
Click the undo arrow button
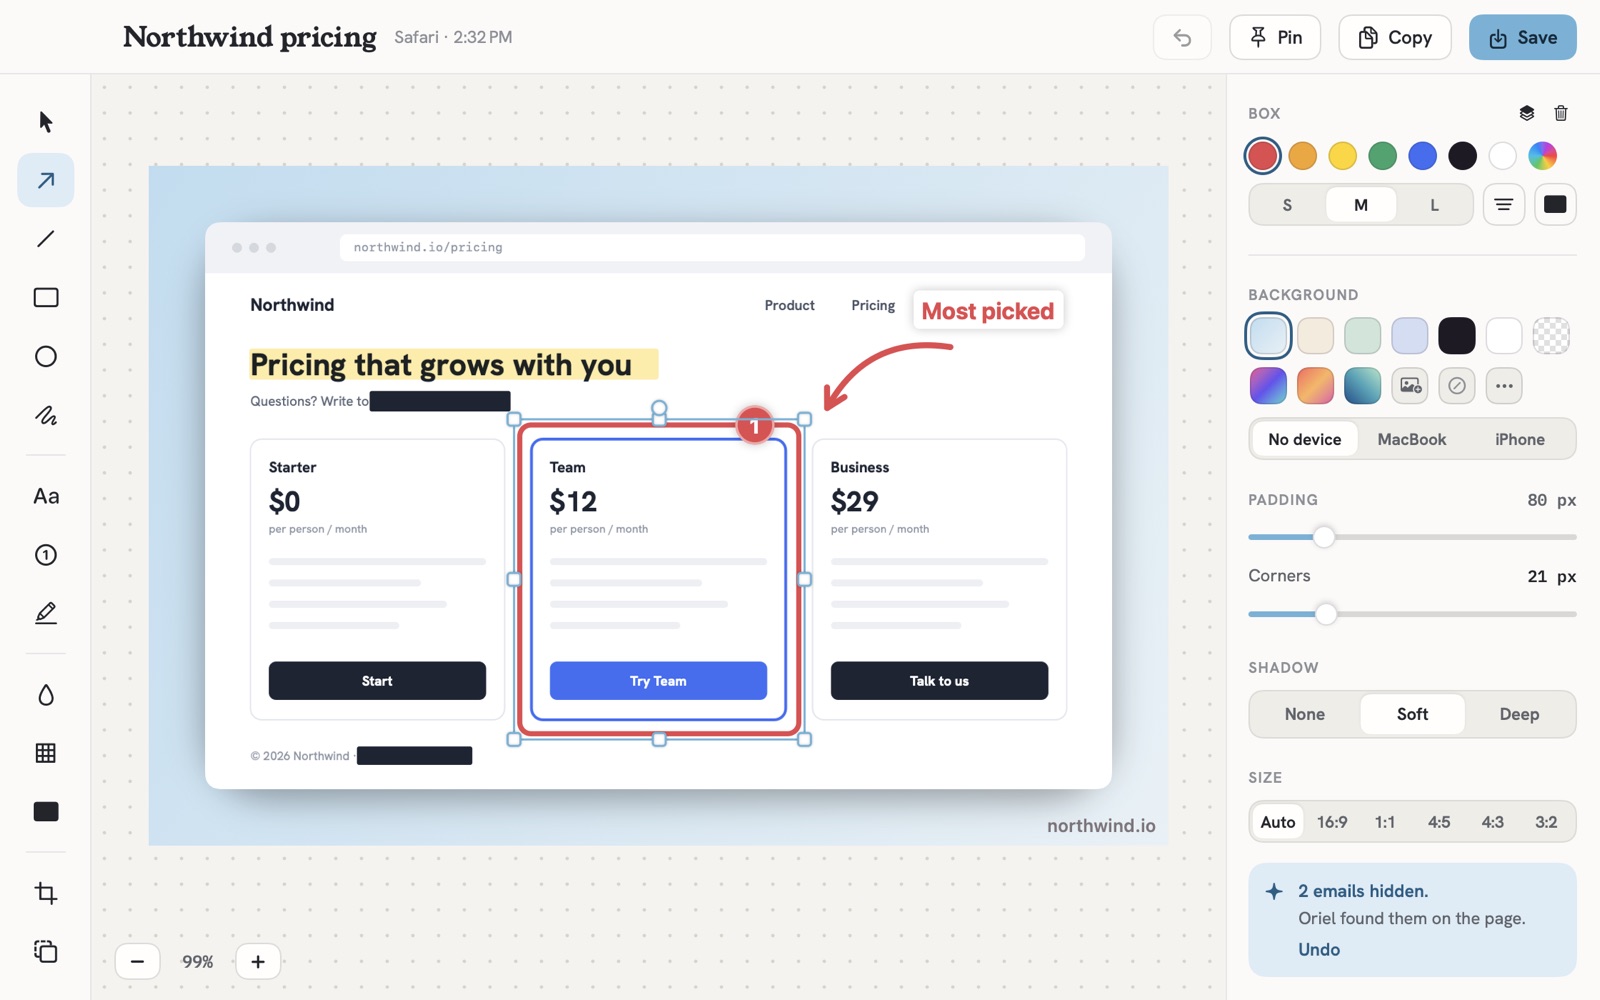coord(1182,38)
